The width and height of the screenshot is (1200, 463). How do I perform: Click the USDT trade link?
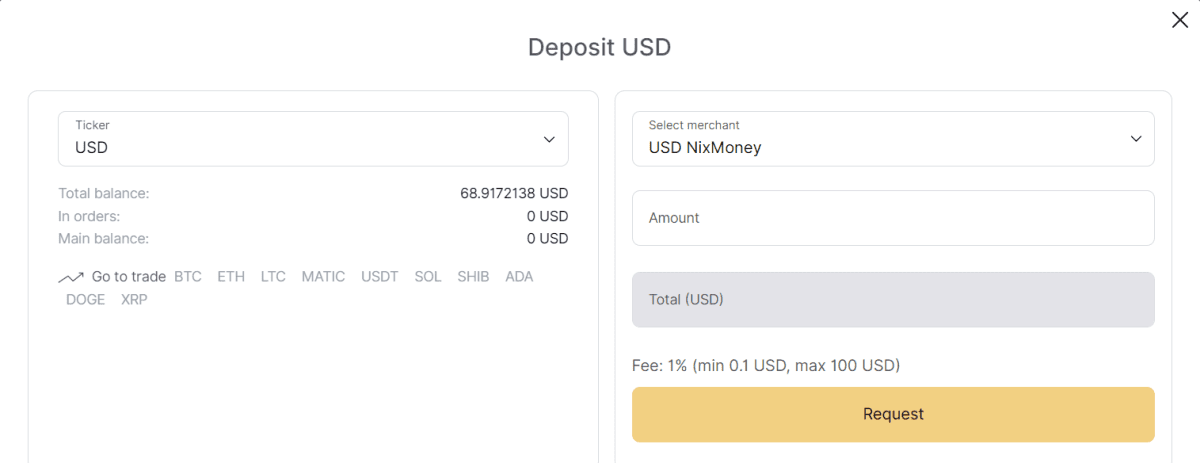(380, 277)
